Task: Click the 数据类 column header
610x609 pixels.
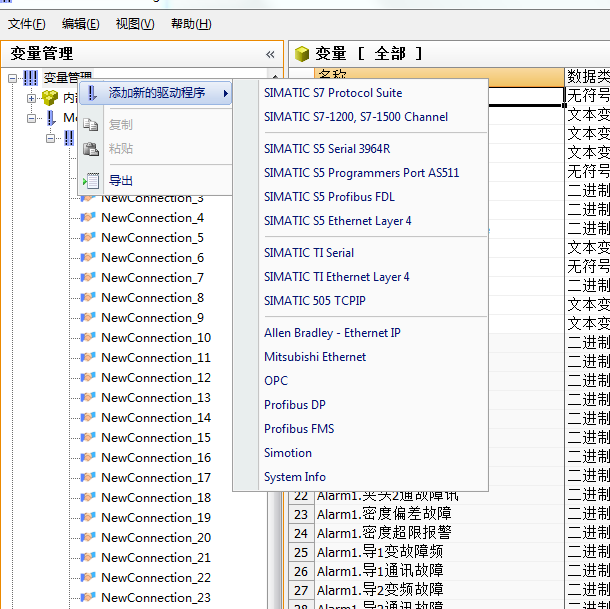Action: [x=587, y=77]
